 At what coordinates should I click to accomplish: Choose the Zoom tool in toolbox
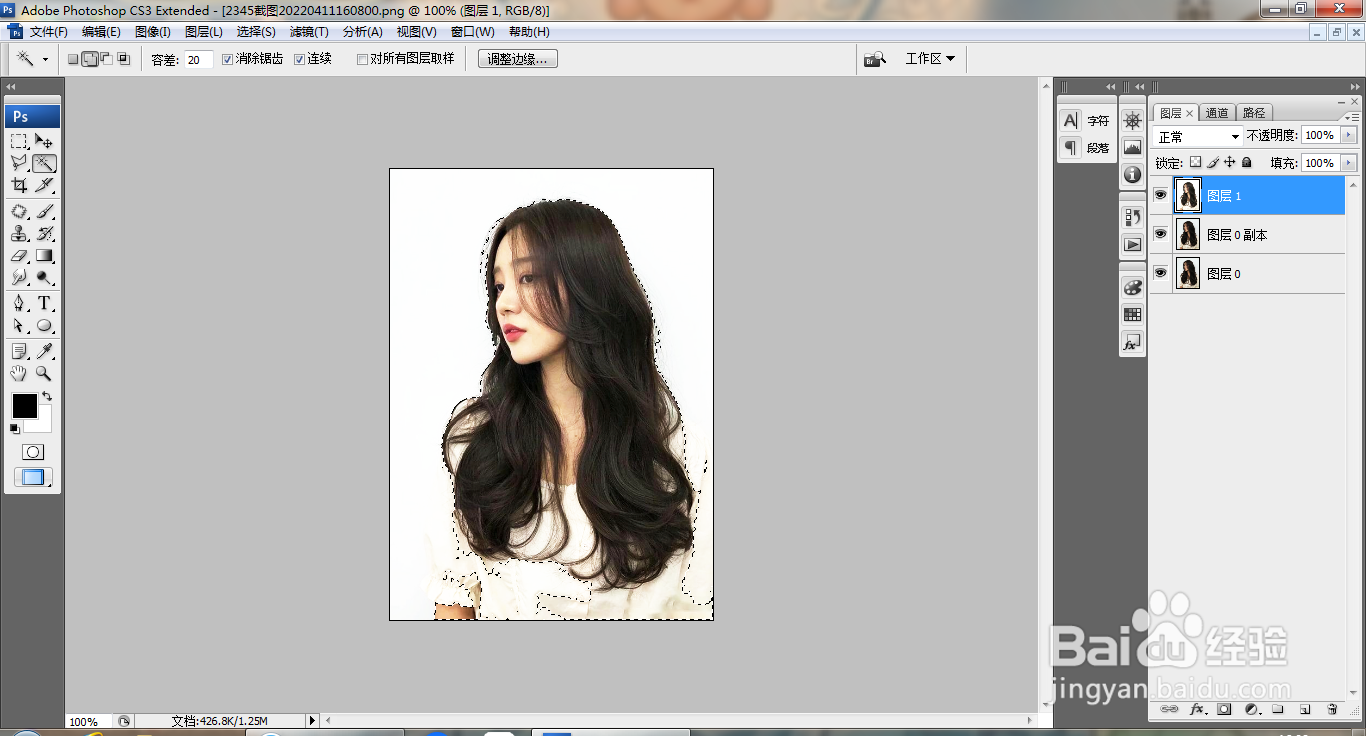pos(45,373)
